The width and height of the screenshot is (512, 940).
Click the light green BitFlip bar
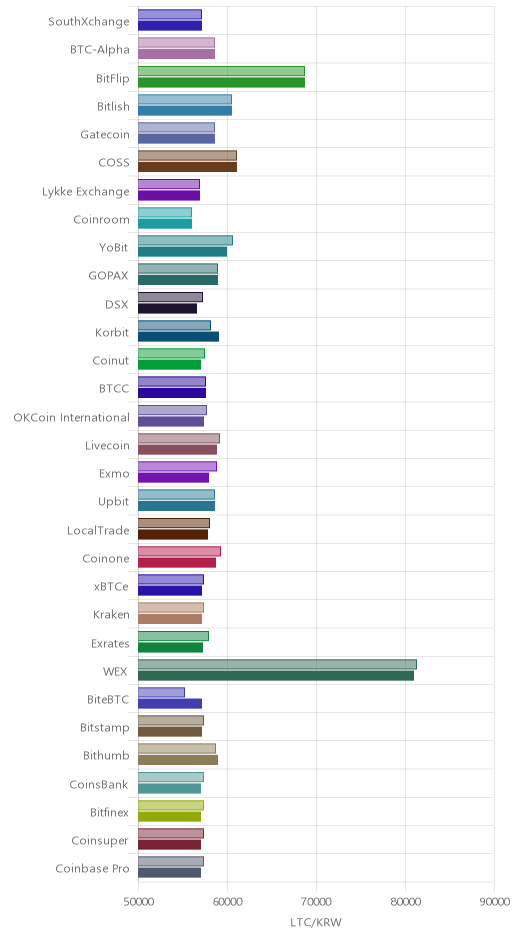pos(221,71)
